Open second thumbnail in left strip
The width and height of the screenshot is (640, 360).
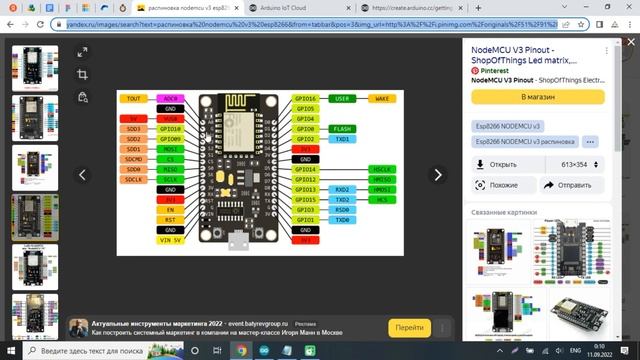coord(35,118)
